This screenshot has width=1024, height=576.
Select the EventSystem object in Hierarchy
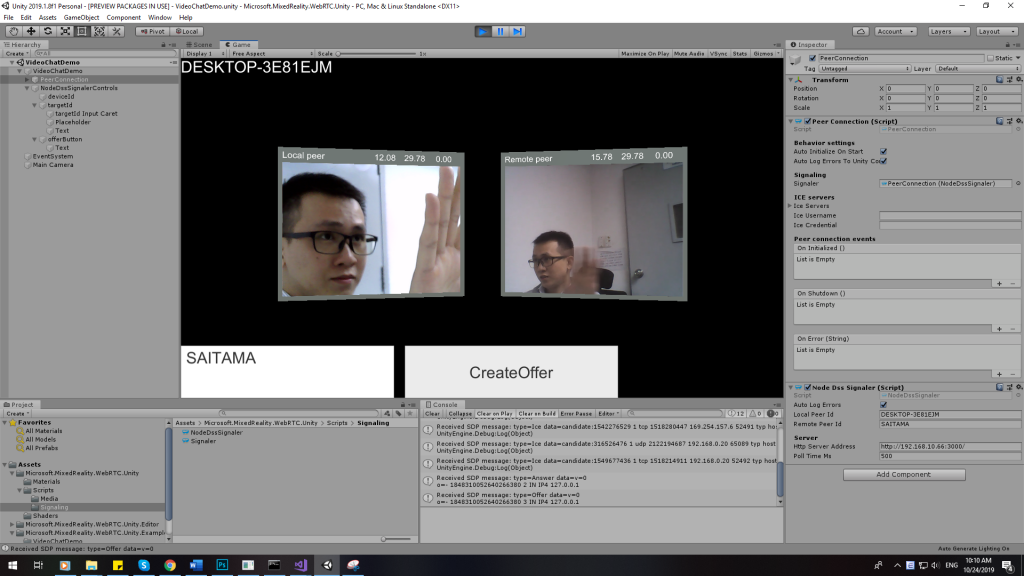[52, 157]
